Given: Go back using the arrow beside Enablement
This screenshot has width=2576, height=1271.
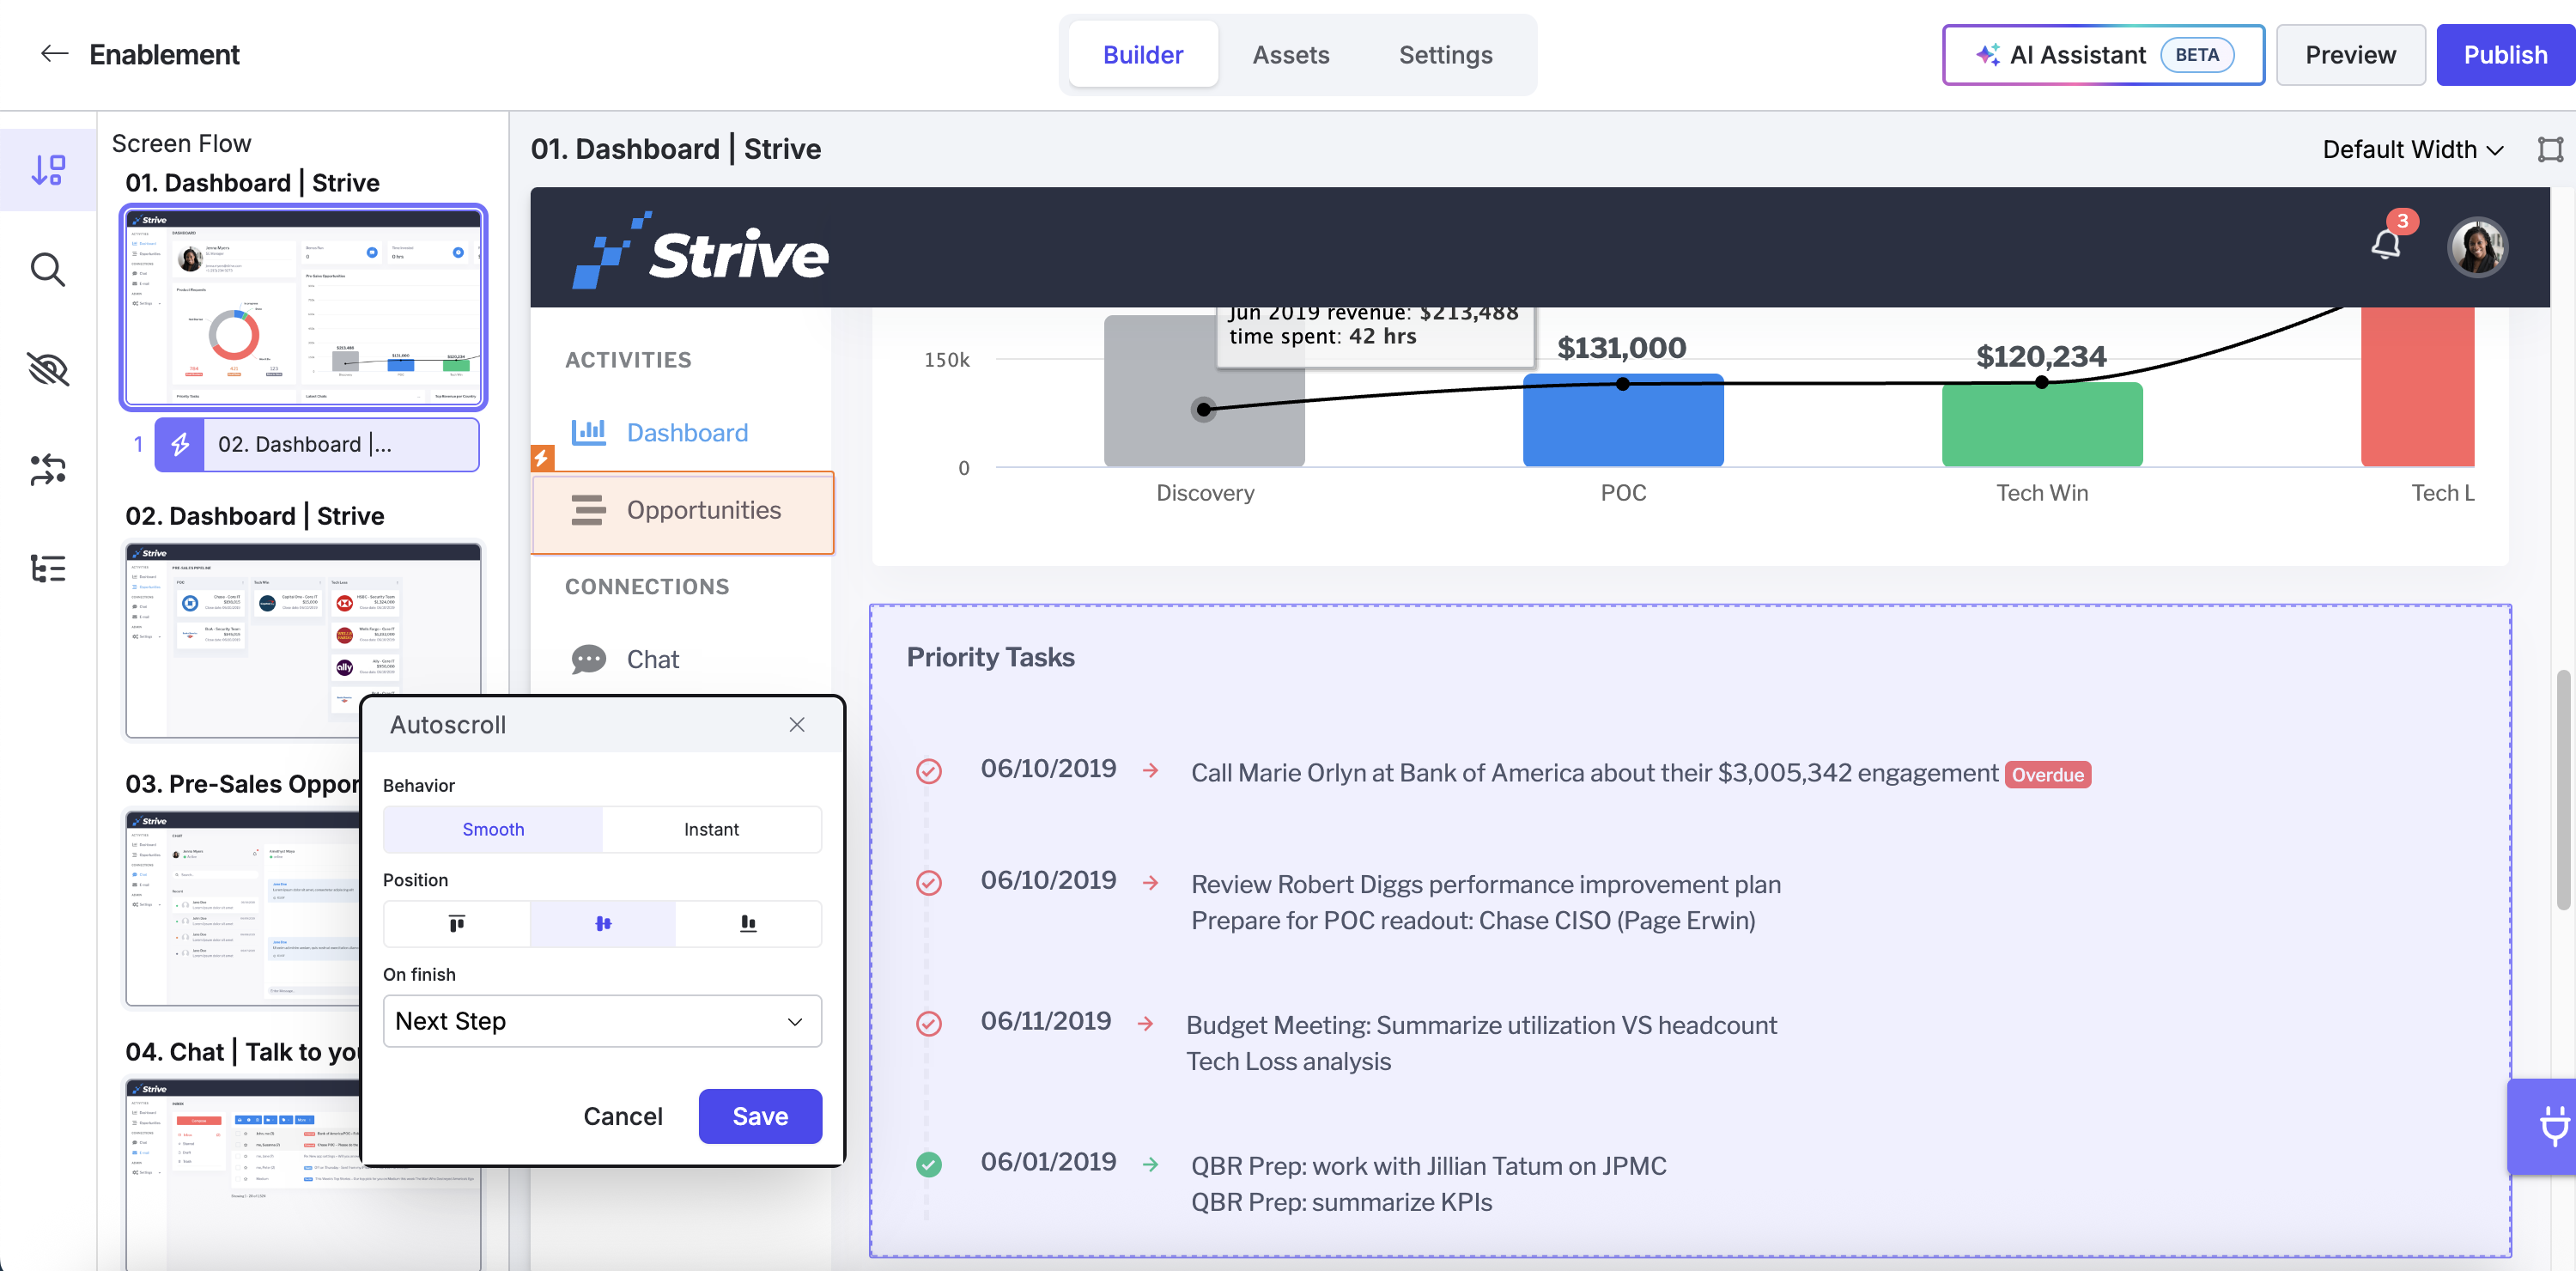Looking at the screenshot, I should pos(54,54).
